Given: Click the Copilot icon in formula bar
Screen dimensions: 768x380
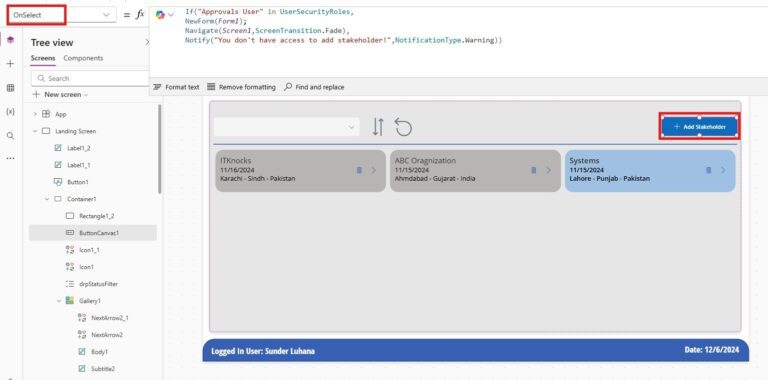Looking at the screenshot, I should 160,15.
